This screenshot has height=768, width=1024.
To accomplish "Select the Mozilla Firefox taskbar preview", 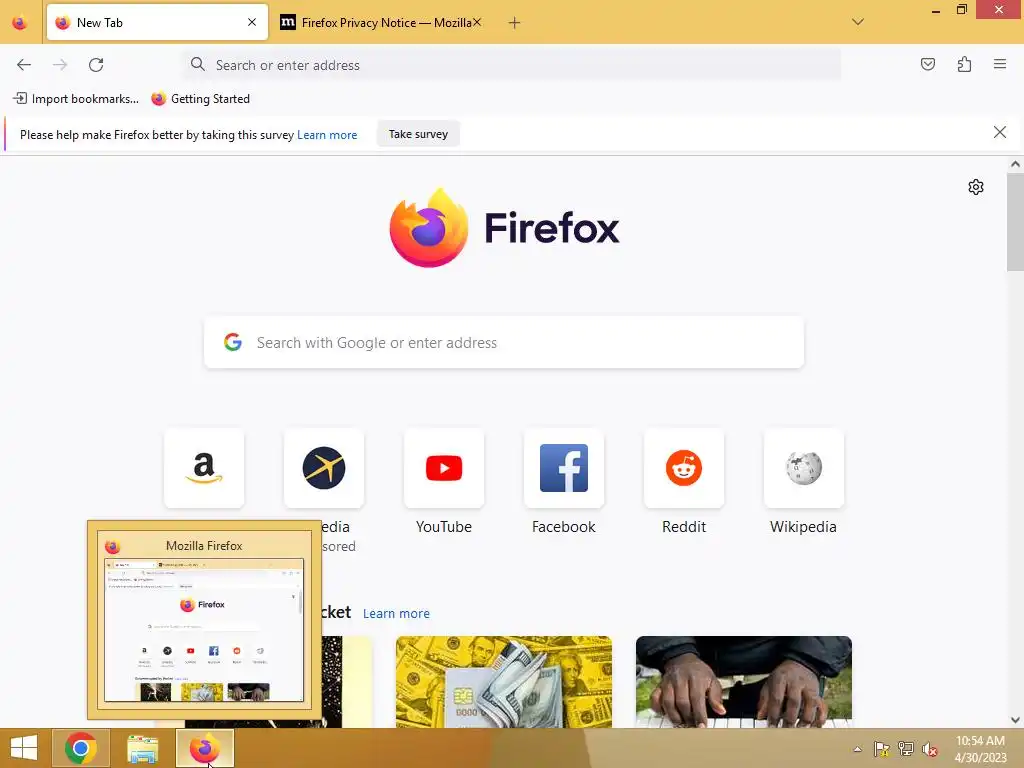I will (x=204, y=620).
